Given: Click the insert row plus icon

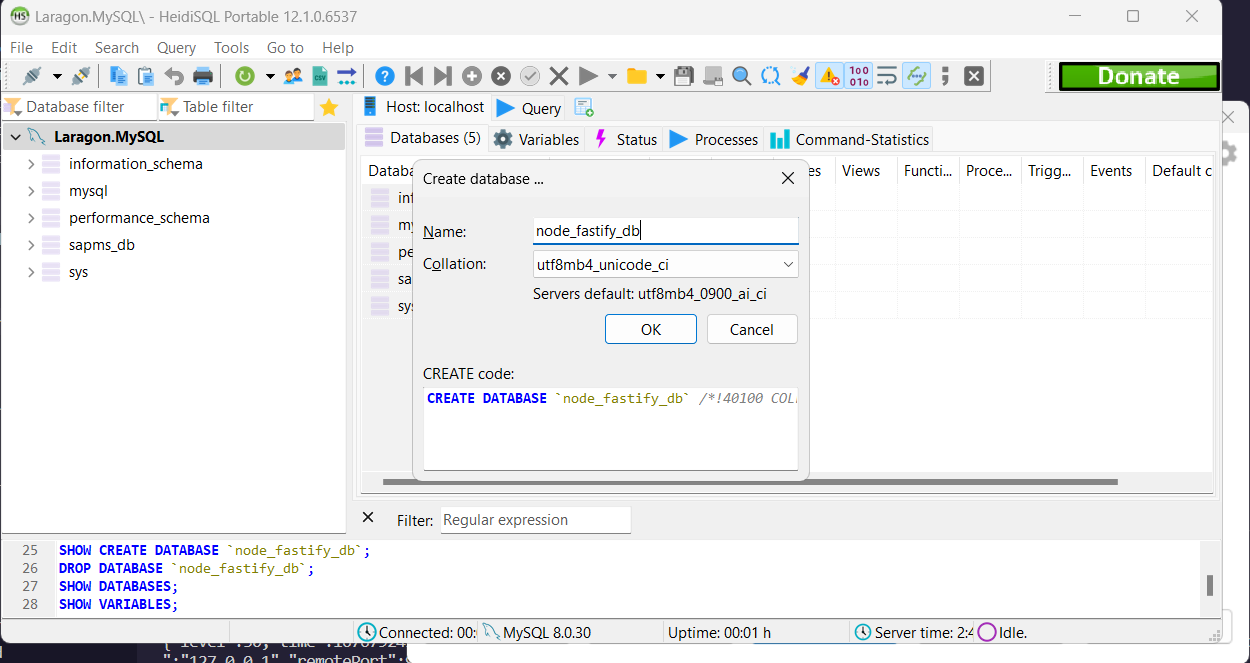Looking at the screenshot, I should click(x=472, y=76).
